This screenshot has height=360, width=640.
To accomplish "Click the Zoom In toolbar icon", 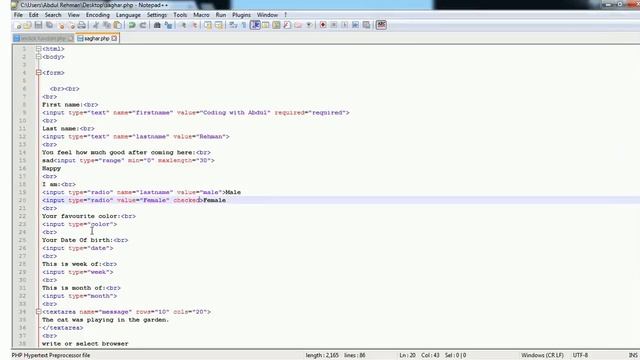I will coord(183,25).
